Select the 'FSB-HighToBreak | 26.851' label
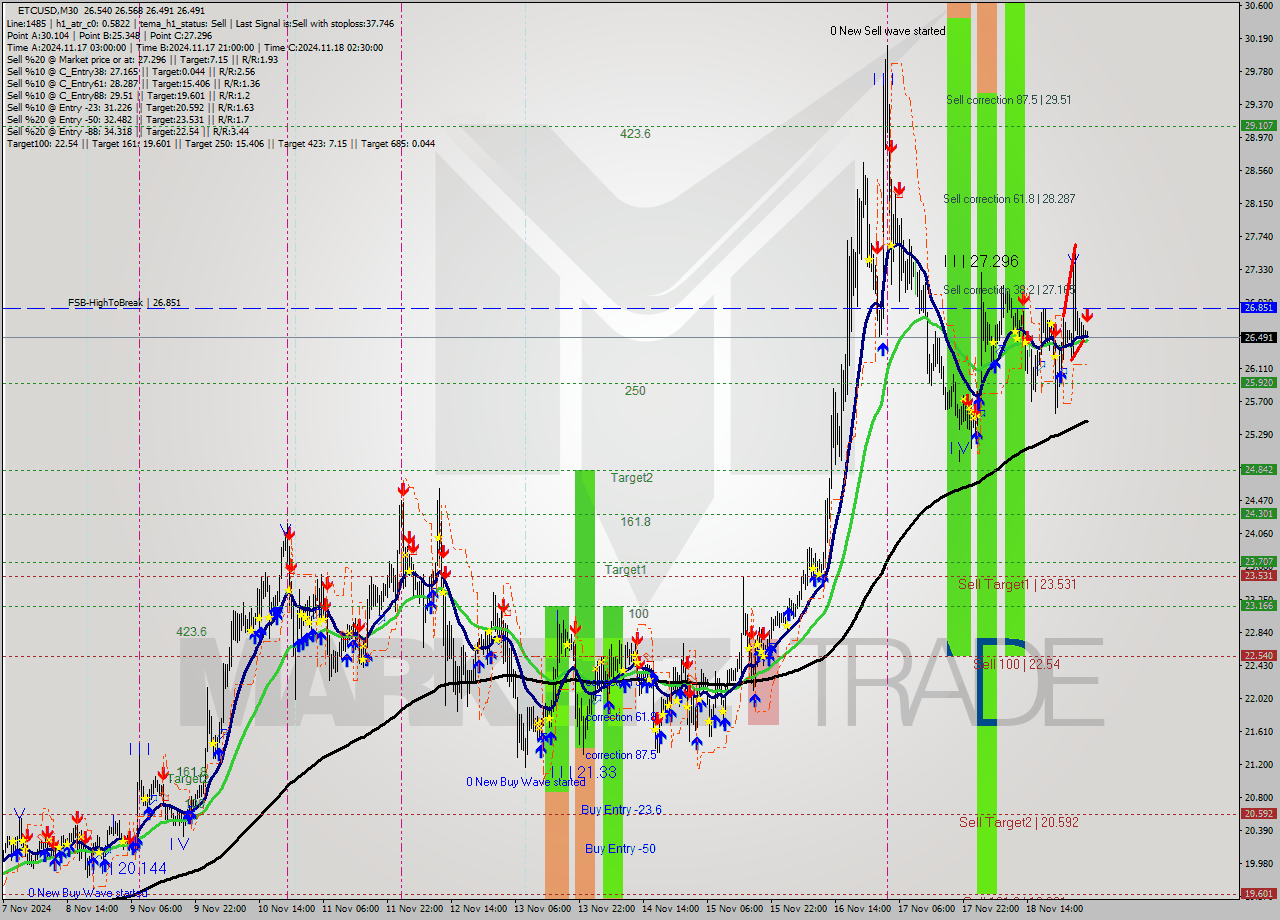 [125, 302]
